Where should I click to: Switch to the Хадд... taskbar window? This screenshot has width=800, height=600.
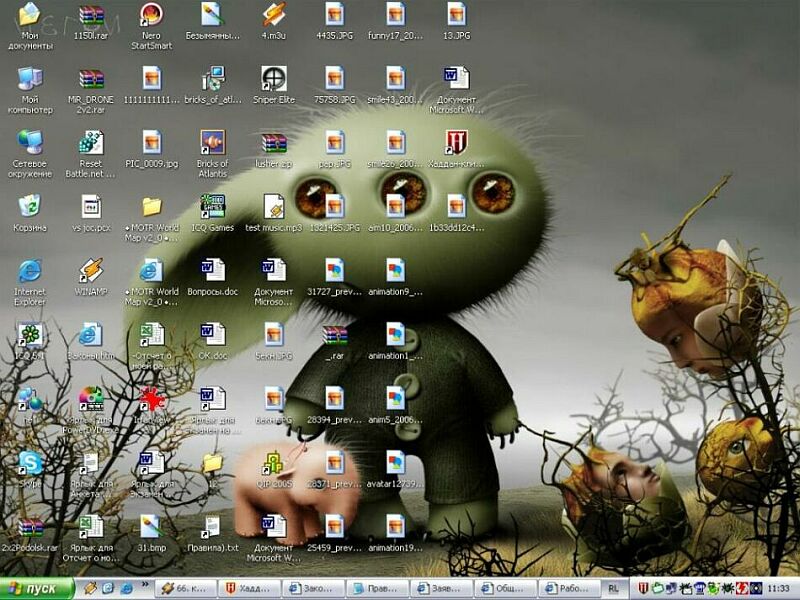(249, 589)
